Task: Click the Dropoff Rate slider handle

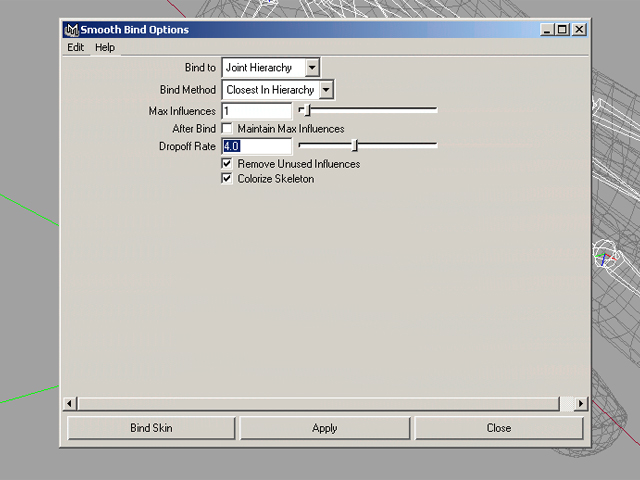Action: [x=355, y=145]
